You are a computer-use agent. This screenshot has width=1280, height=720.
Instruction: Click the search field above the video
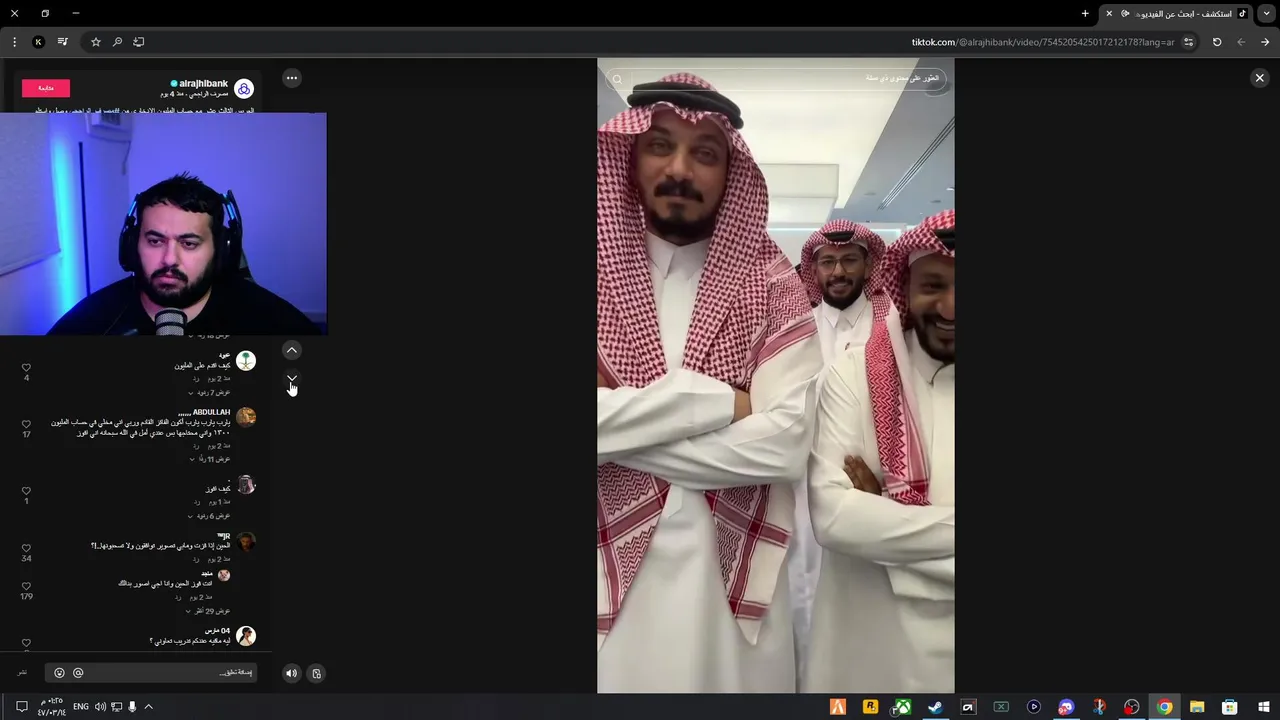point(775,78)
